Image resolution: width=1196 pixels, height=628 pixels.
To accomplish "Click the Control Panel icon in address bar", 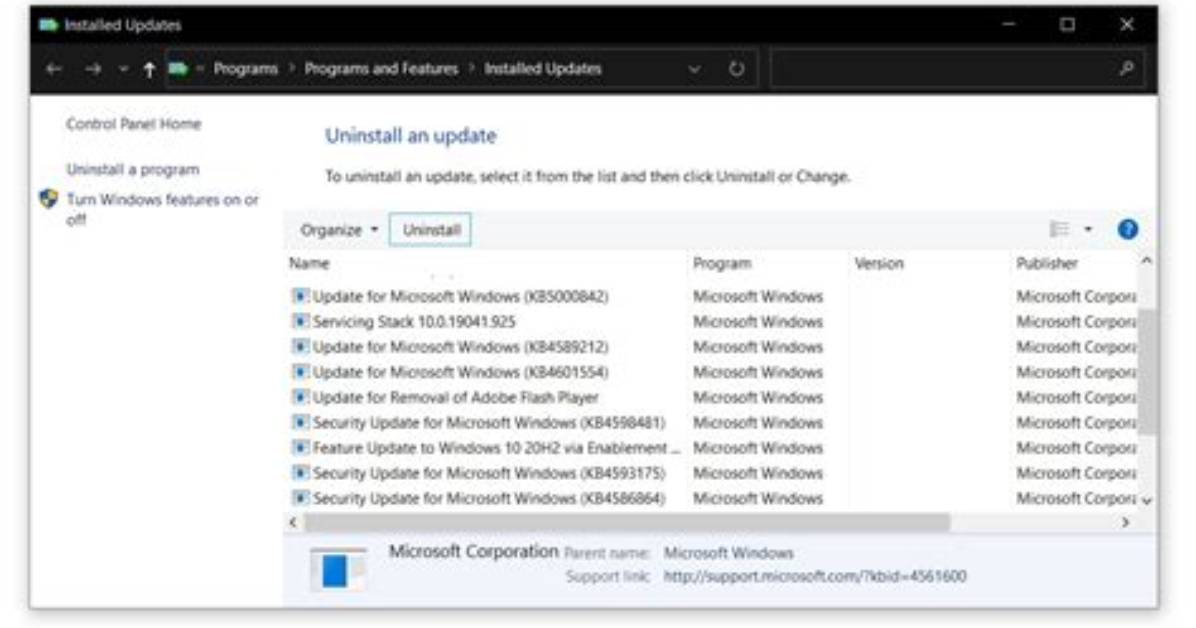I will [178, 69].
